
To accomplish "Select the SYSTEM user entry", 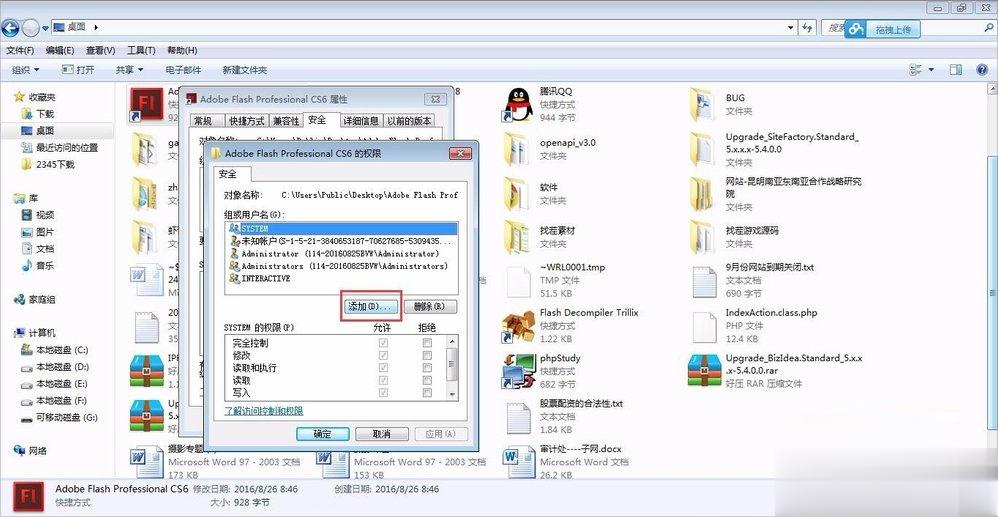I will pos(341,228).
